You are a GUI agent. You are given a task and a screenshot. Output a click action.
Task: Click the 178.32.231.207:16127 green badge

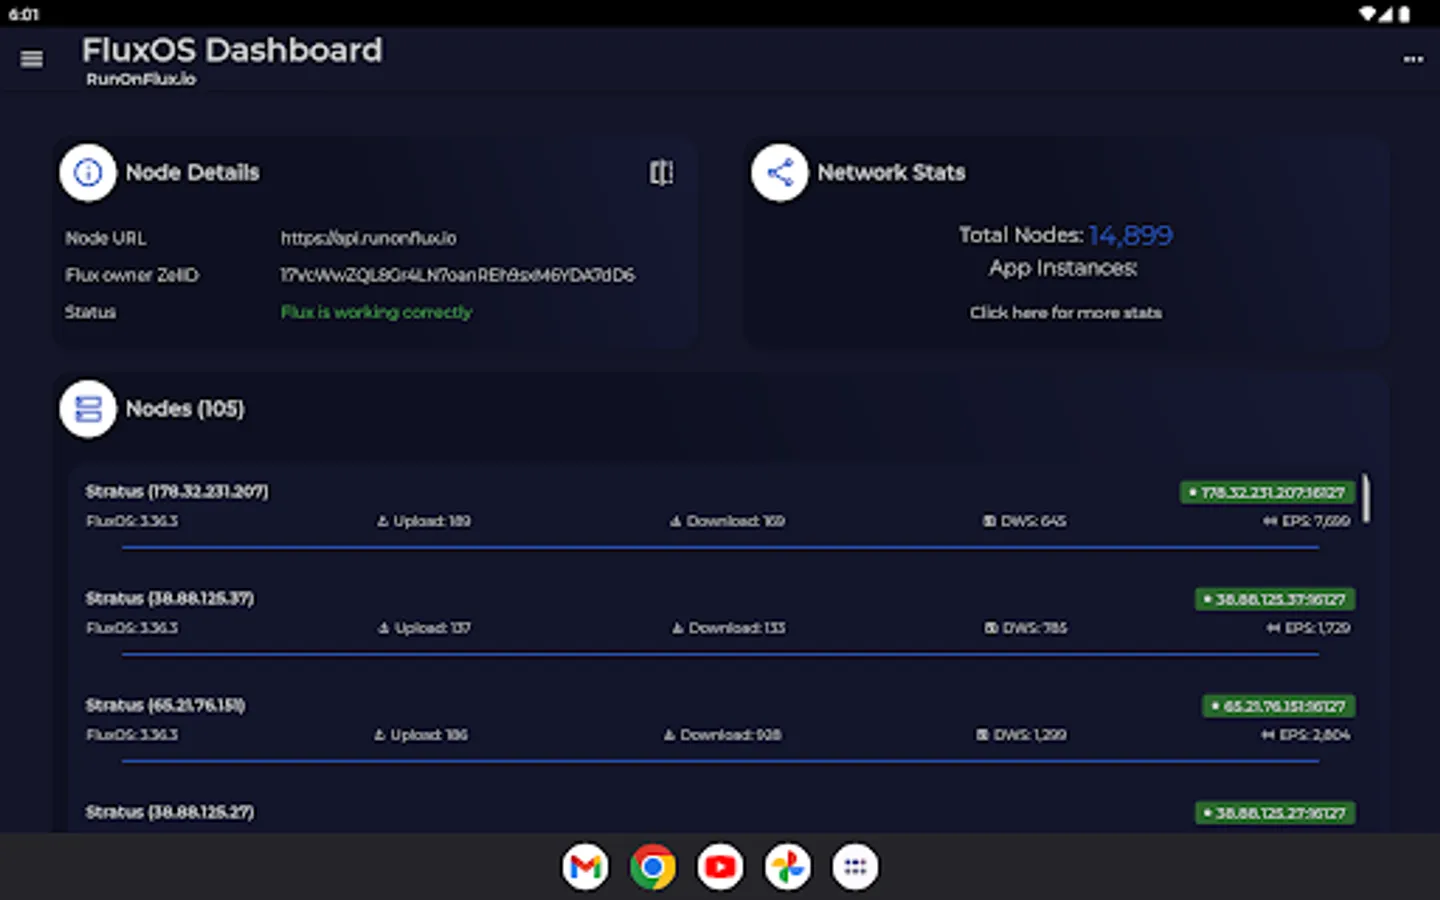[1268, 492]
